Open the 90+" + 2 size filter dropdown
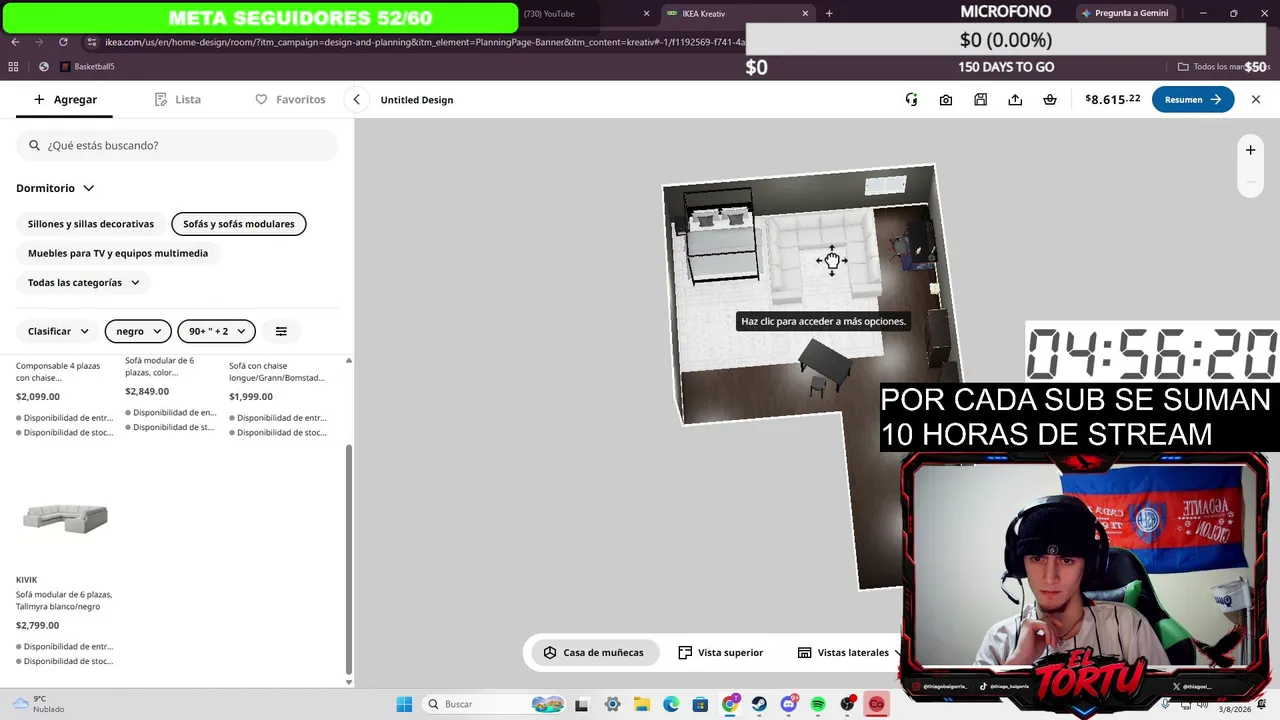Image resolution: width=1280 pixels, height=720 pixels. [217, 331]
